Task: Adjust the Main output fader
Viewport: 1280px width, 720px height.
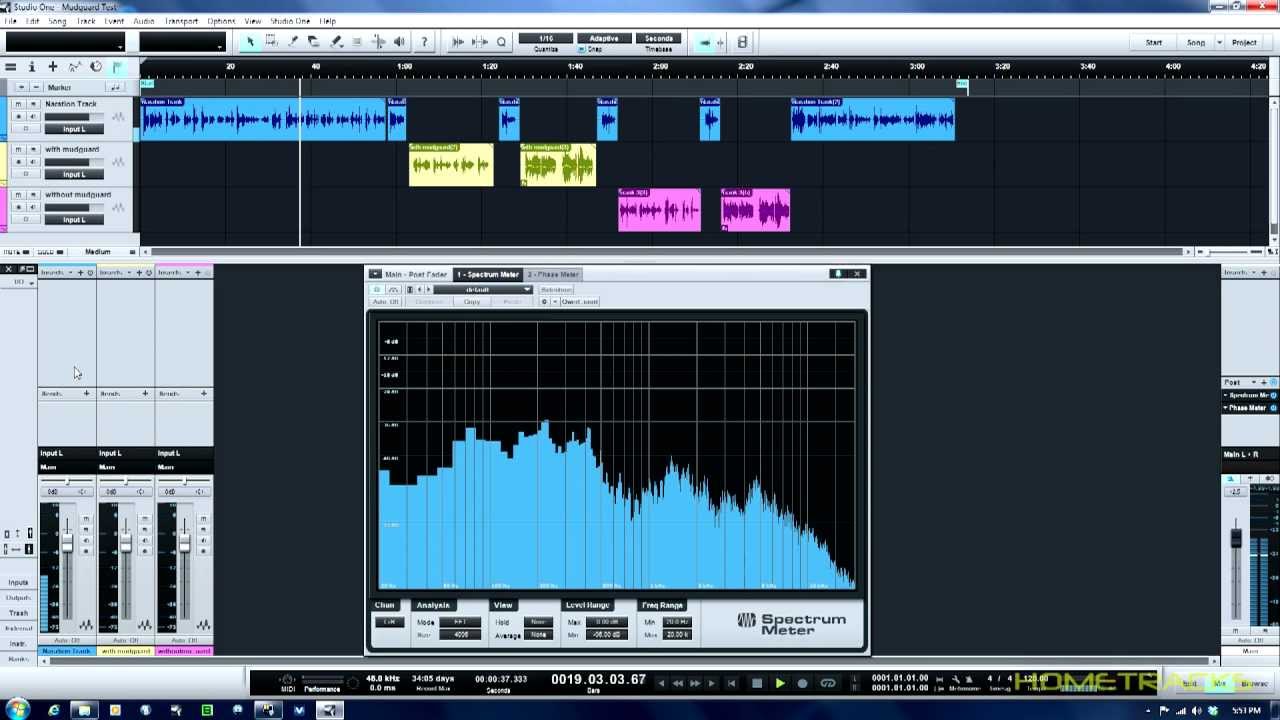Action: click(1236, 538)
